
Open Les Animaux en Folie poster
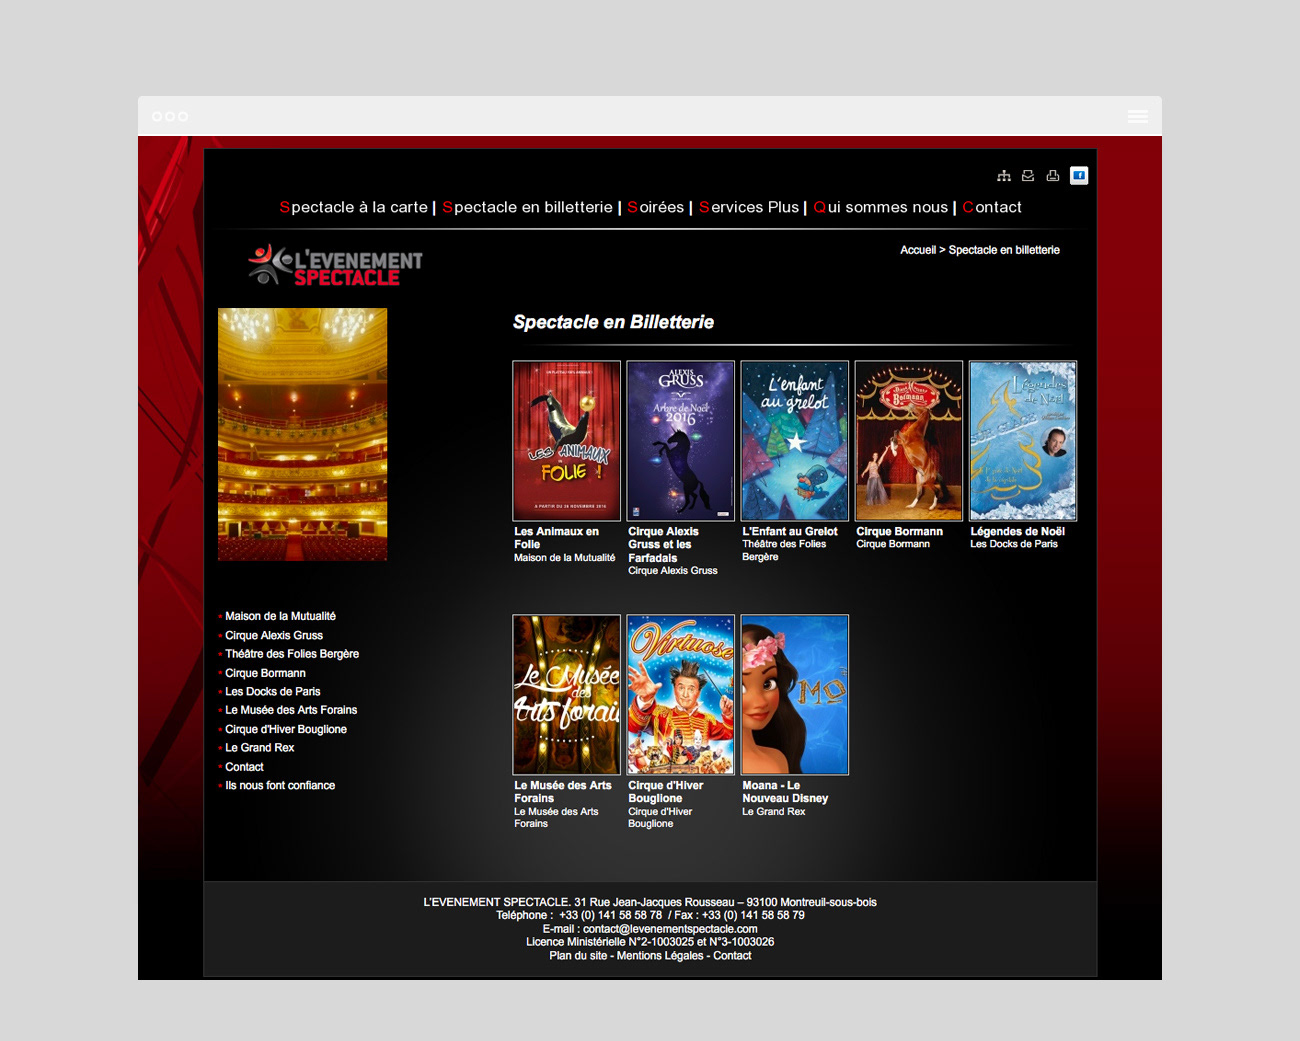pyautogui.click(x=567, y=441)
